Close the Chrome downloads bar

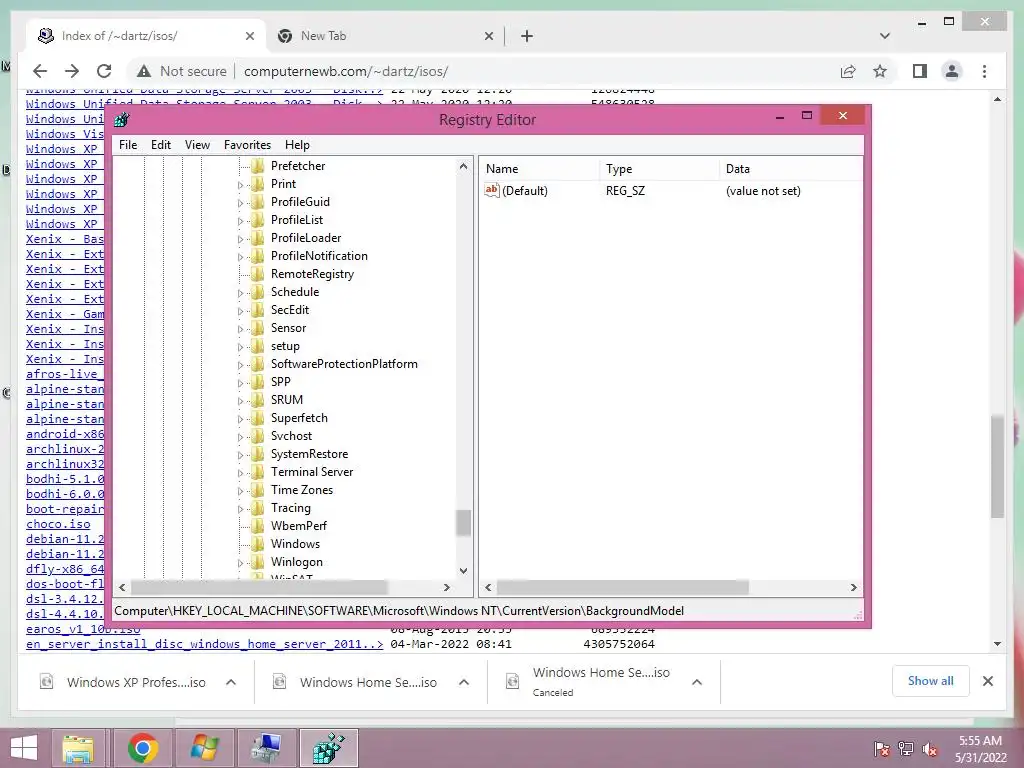pos(988,681)
